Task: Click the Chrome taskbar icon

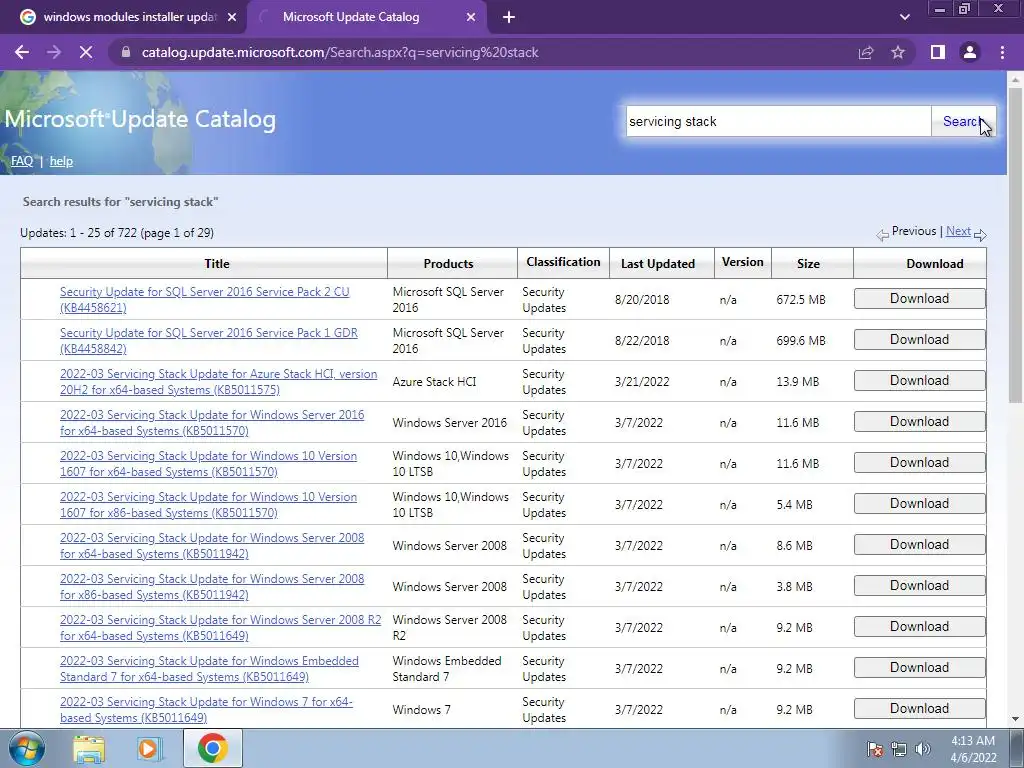Action: point(213,748)
